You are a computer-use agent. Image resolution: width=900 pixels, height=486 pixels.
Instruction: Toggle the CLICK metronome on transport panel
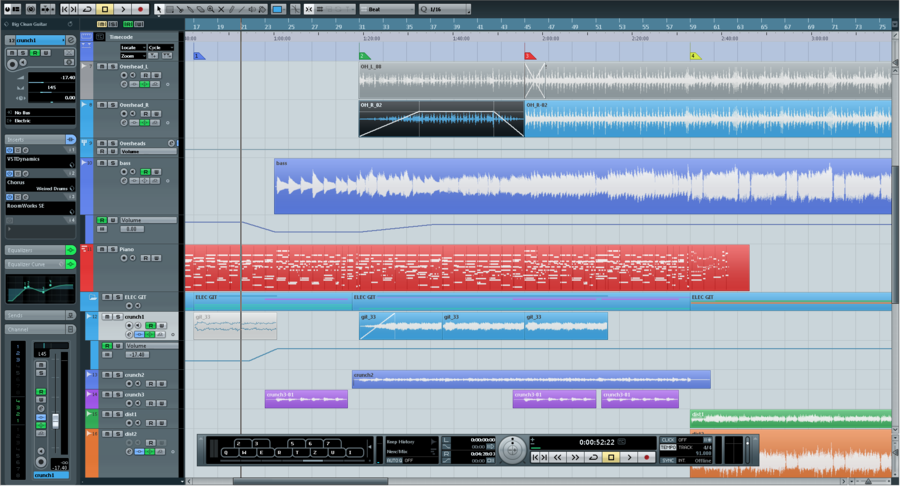tap(667, 440)
